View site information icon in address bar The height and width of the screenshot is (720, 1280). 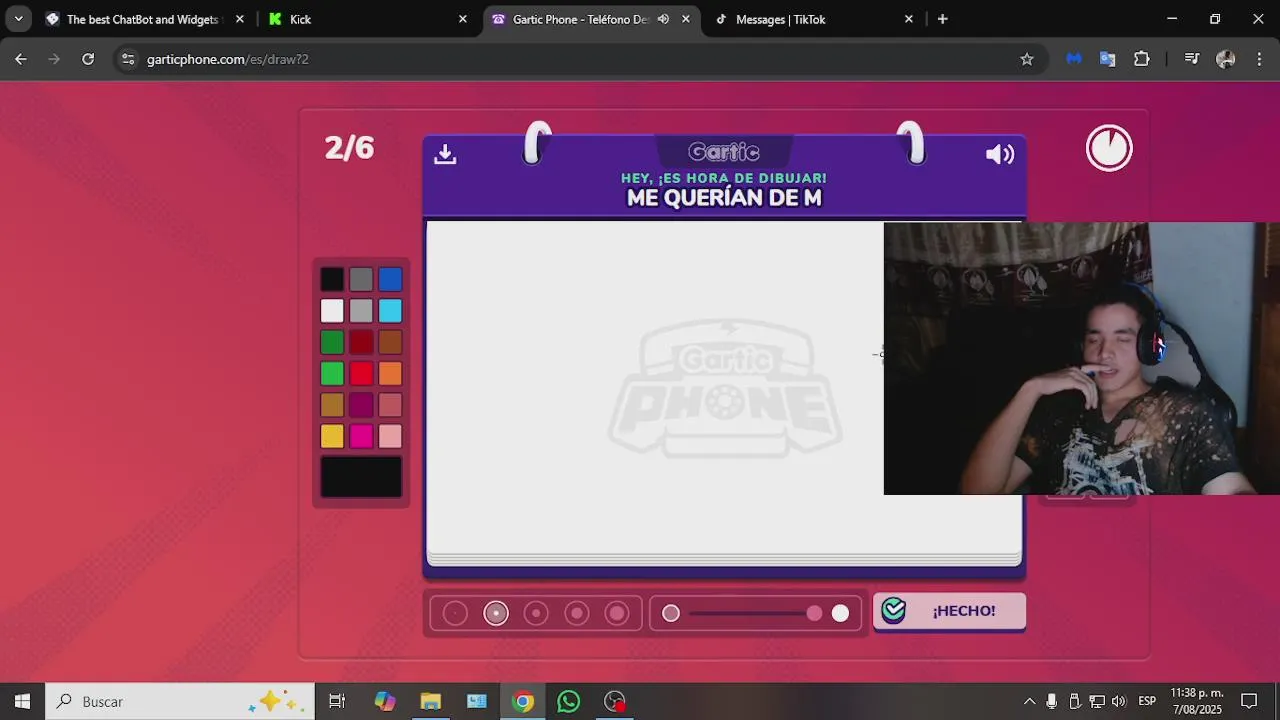pos(127,59)
